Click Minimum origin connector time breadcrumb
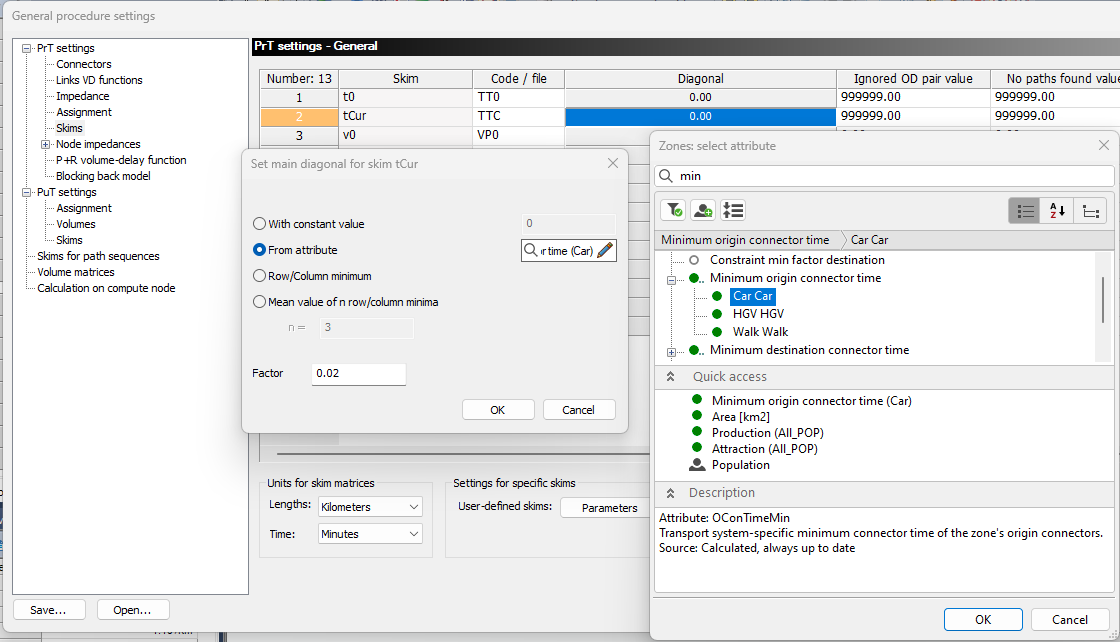Image resolution: width=1120 pixels, height=642 pixels. [x=745, y=240]
